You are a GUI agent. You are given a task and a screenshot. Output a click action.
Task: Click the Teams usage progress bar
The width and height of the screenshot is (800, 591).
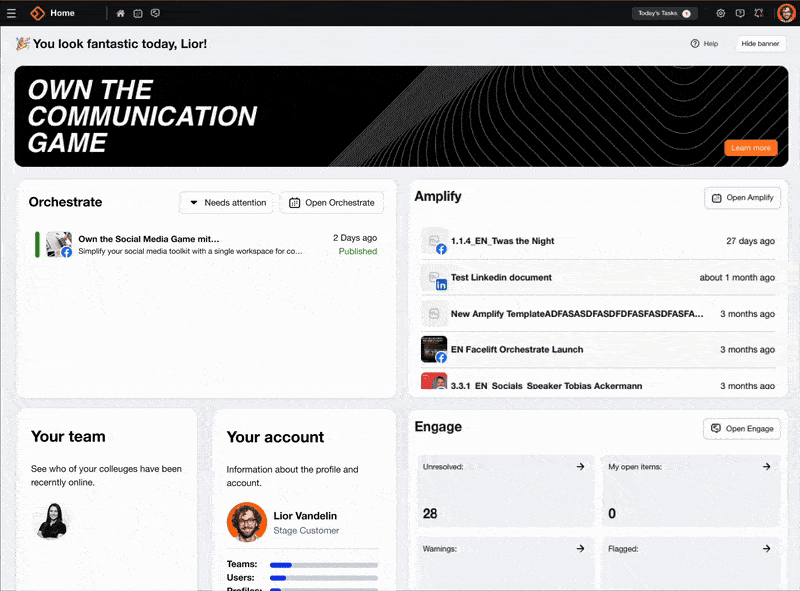click(x=324, y=565)
